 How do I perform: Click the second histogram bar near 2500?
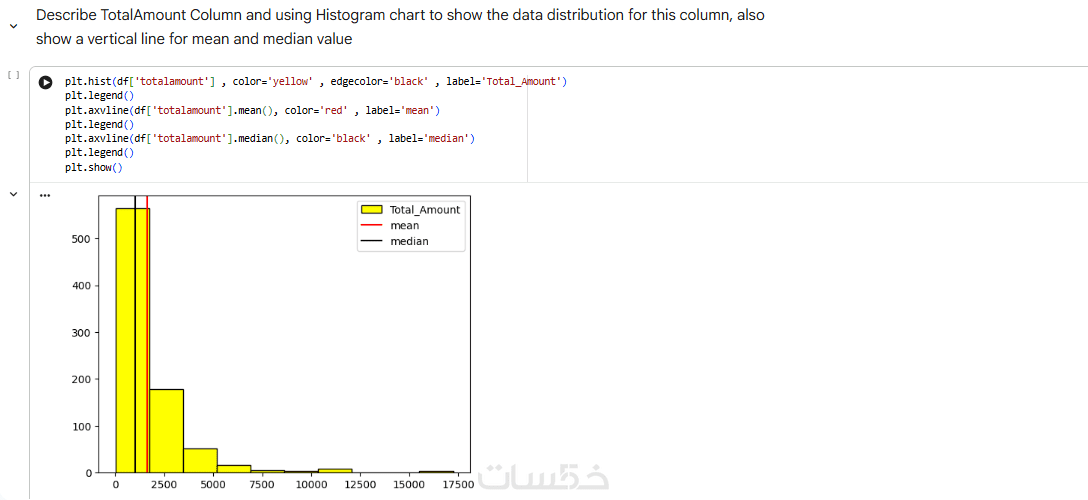(166, 430)
